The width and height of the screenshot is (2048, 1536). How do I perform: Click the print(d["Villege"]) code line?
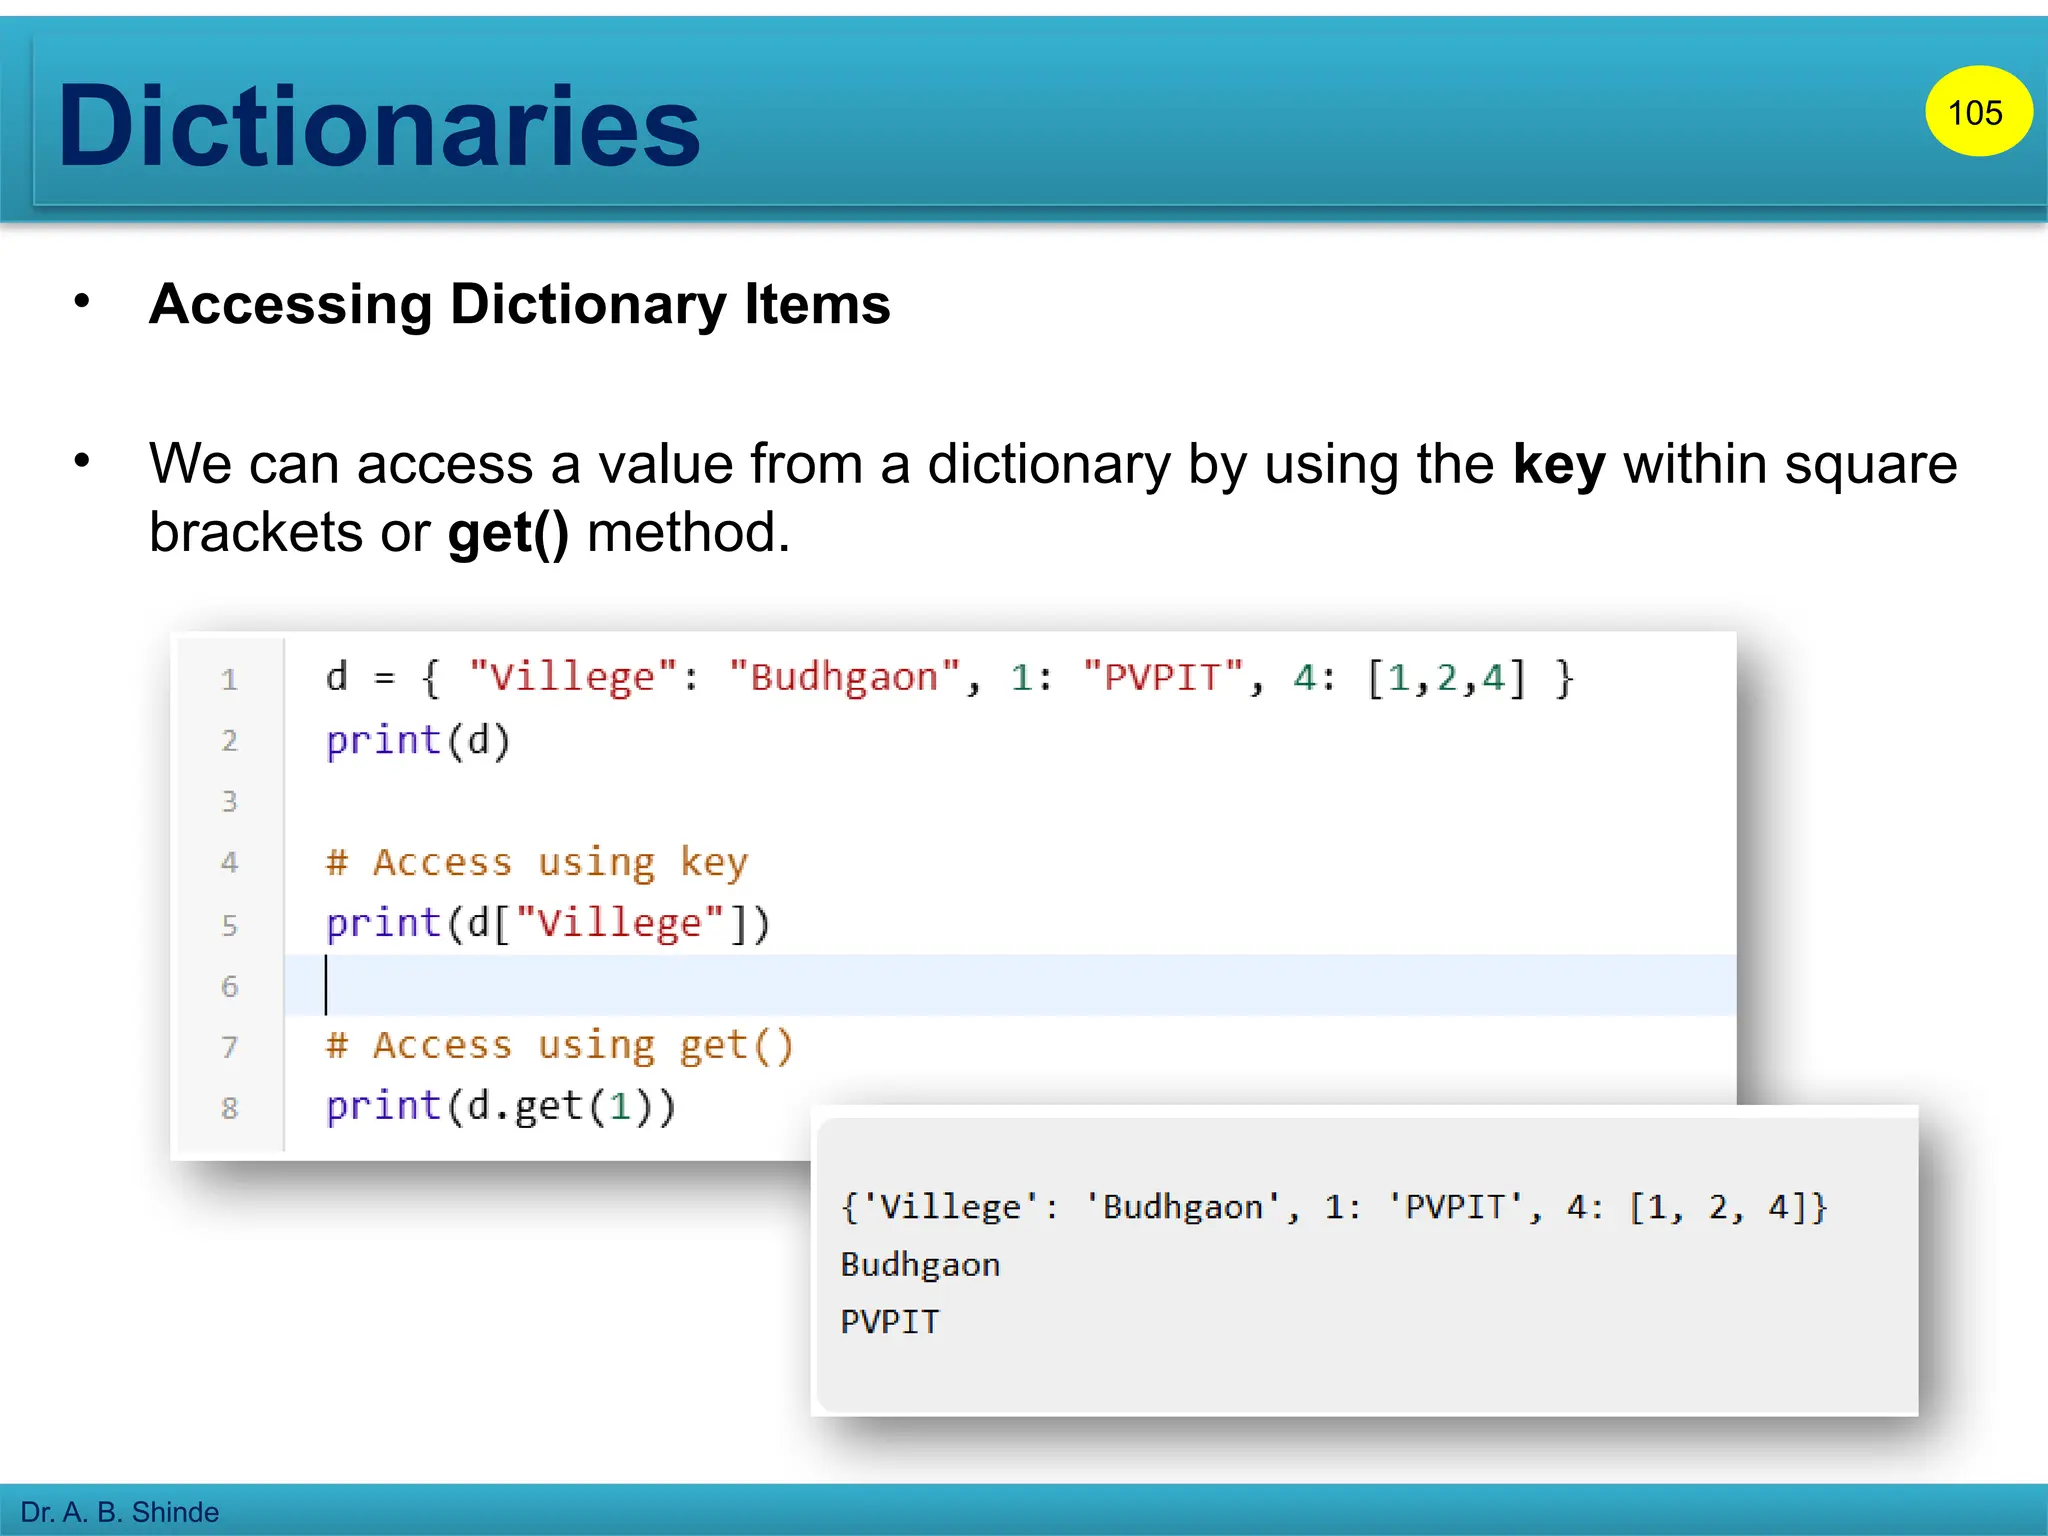[548, 923]
